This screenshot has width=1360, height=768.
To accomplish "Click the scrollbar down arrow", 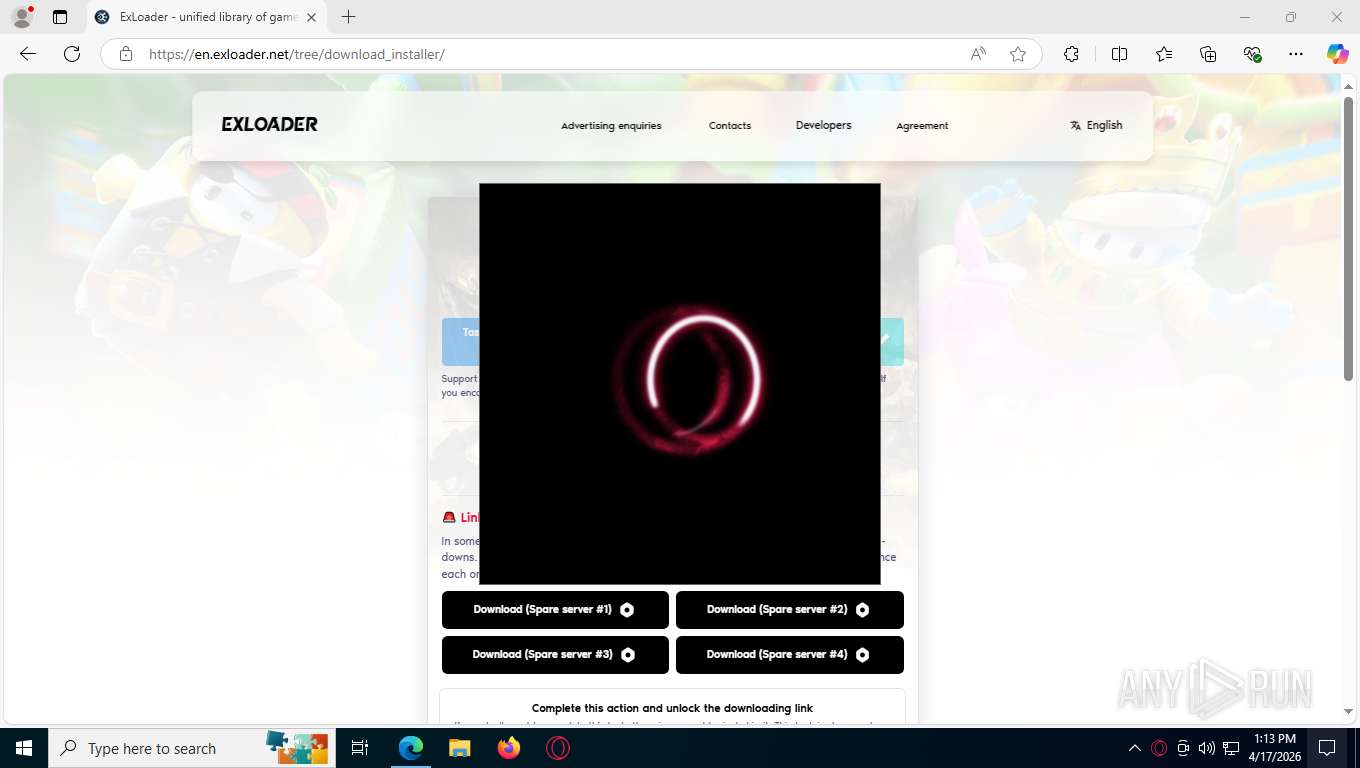I will [1348, 711].
